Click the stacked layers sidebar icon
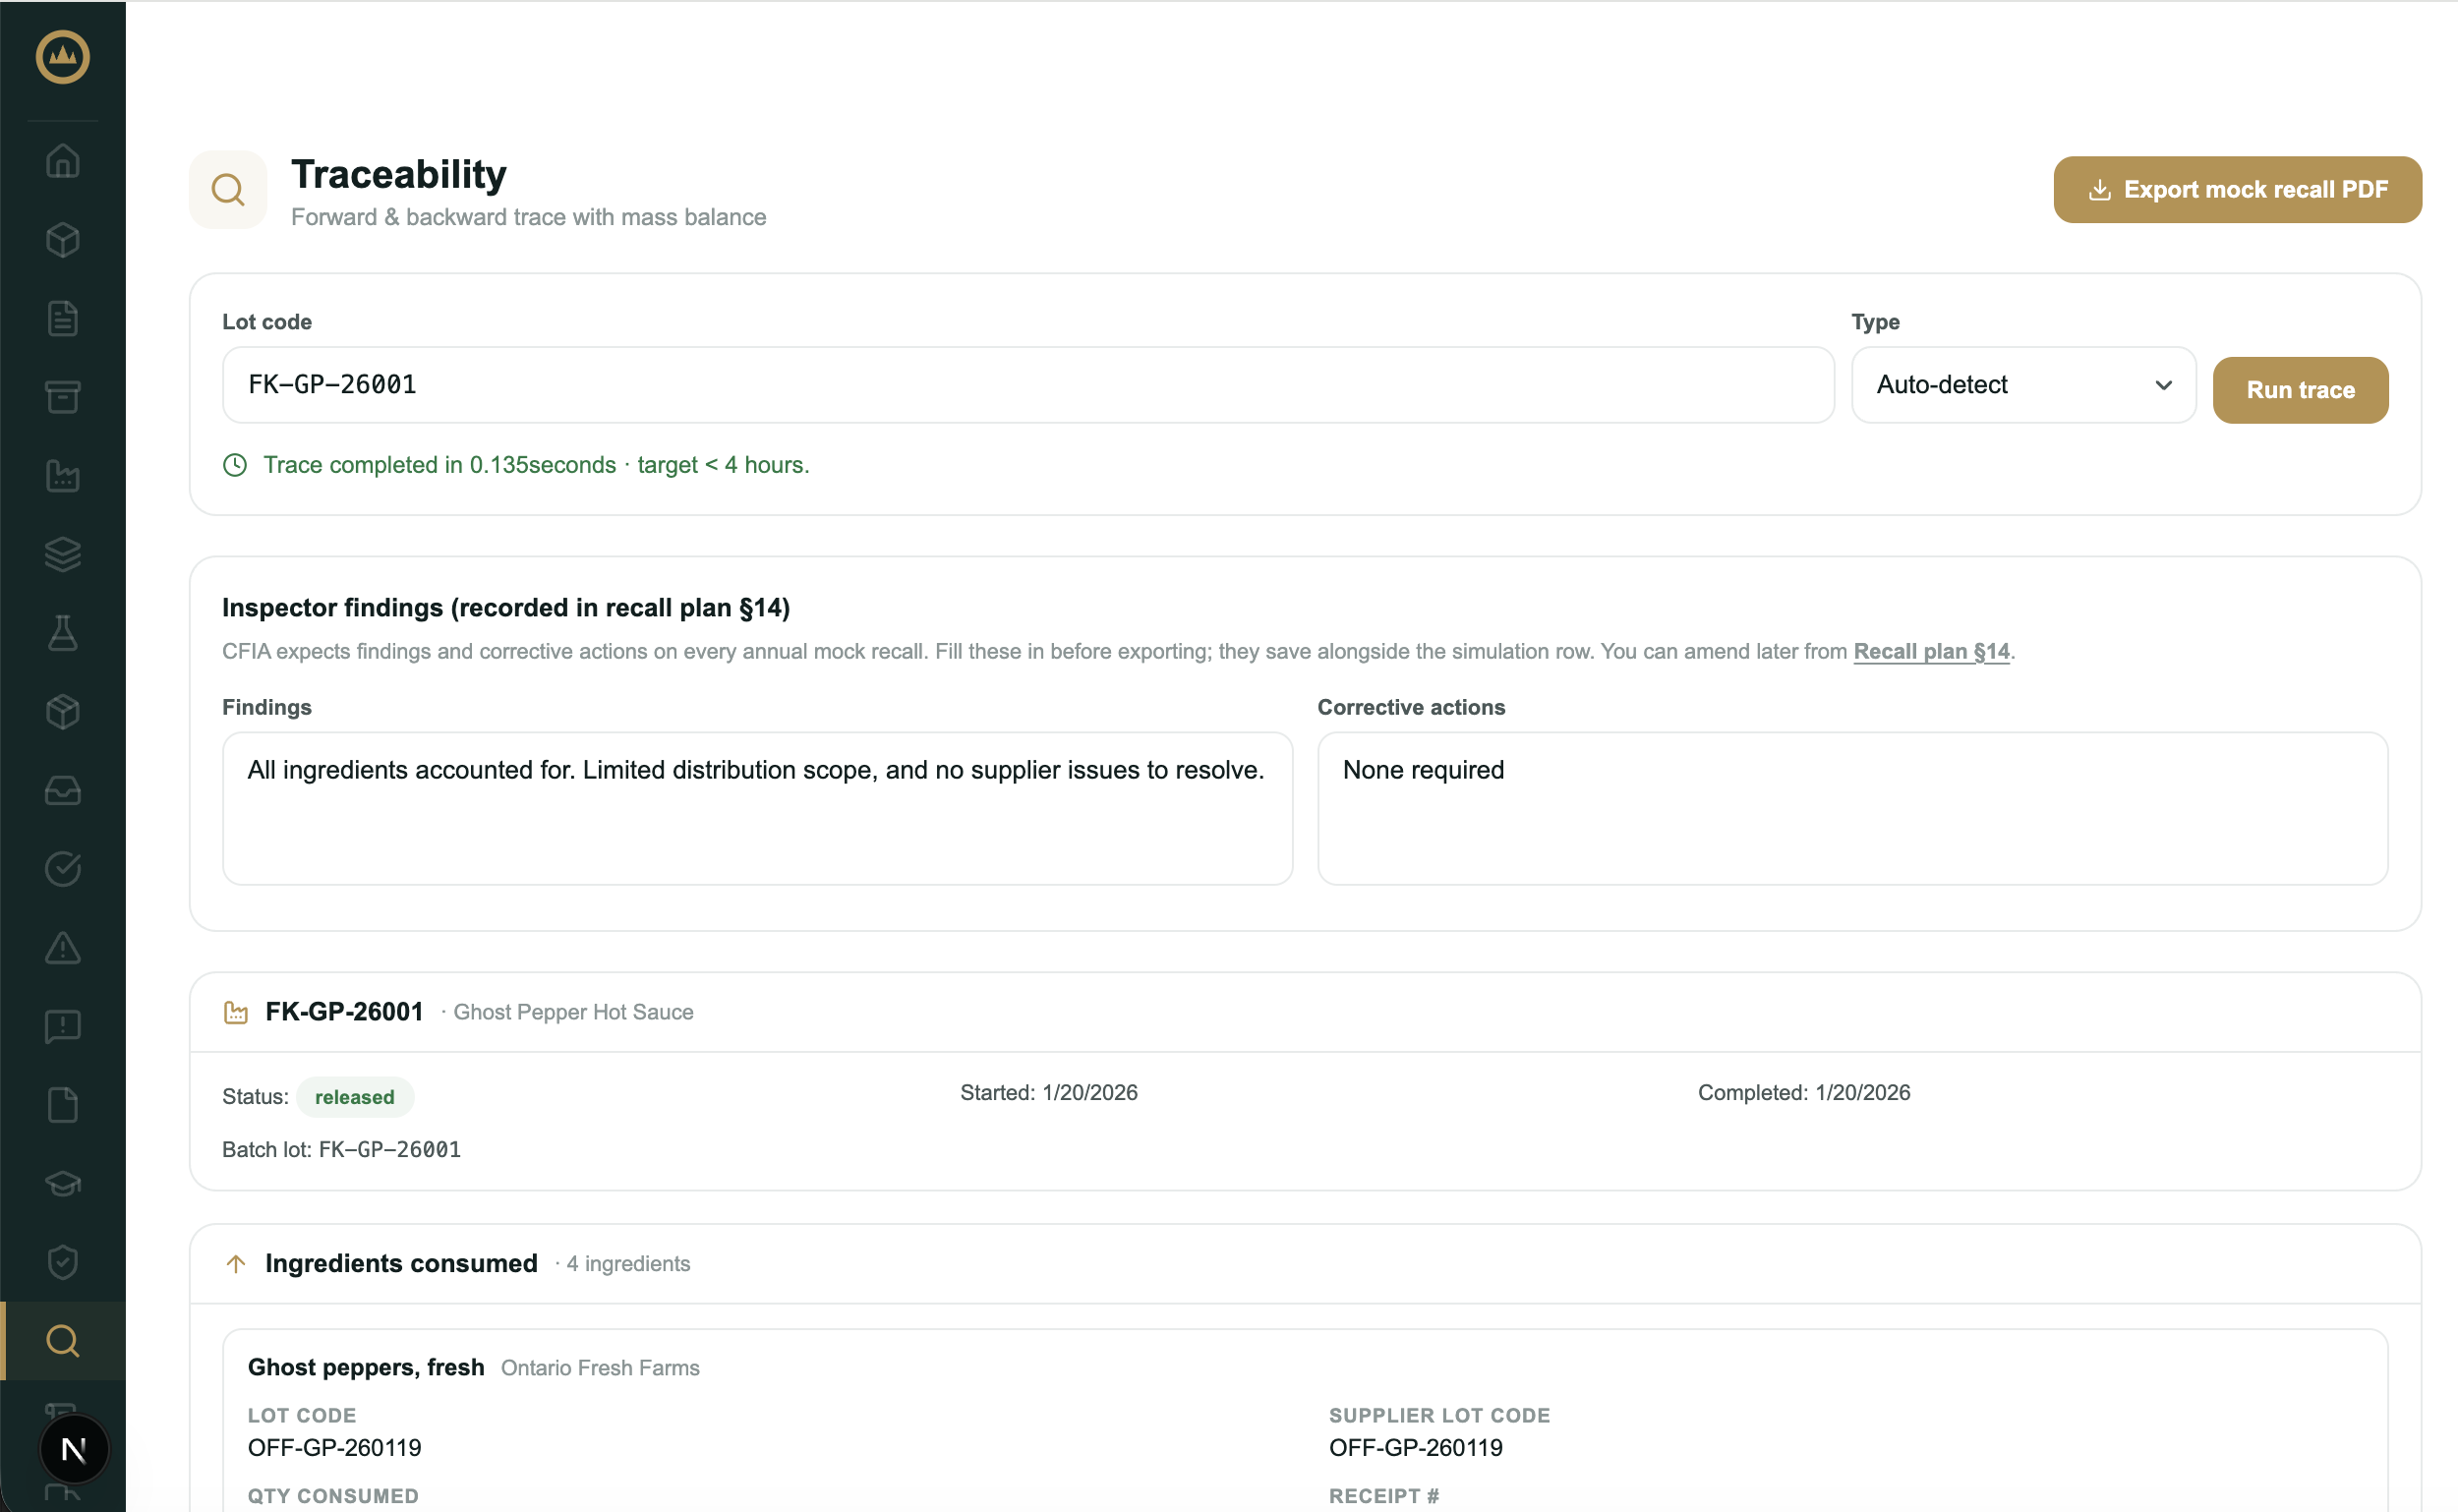Image resolution: width=2458 pixels, height=1512 pixels. pos(63,554)
